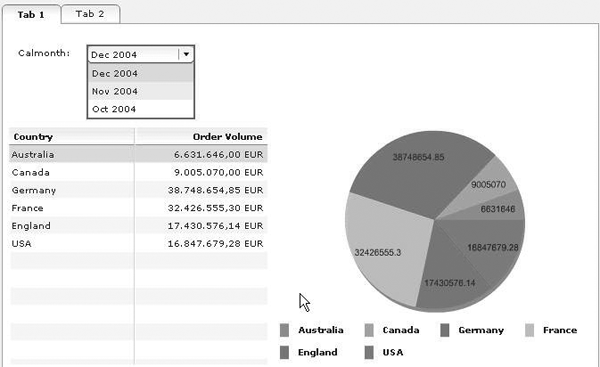Click the France legend color swatch

click(530, 330)
